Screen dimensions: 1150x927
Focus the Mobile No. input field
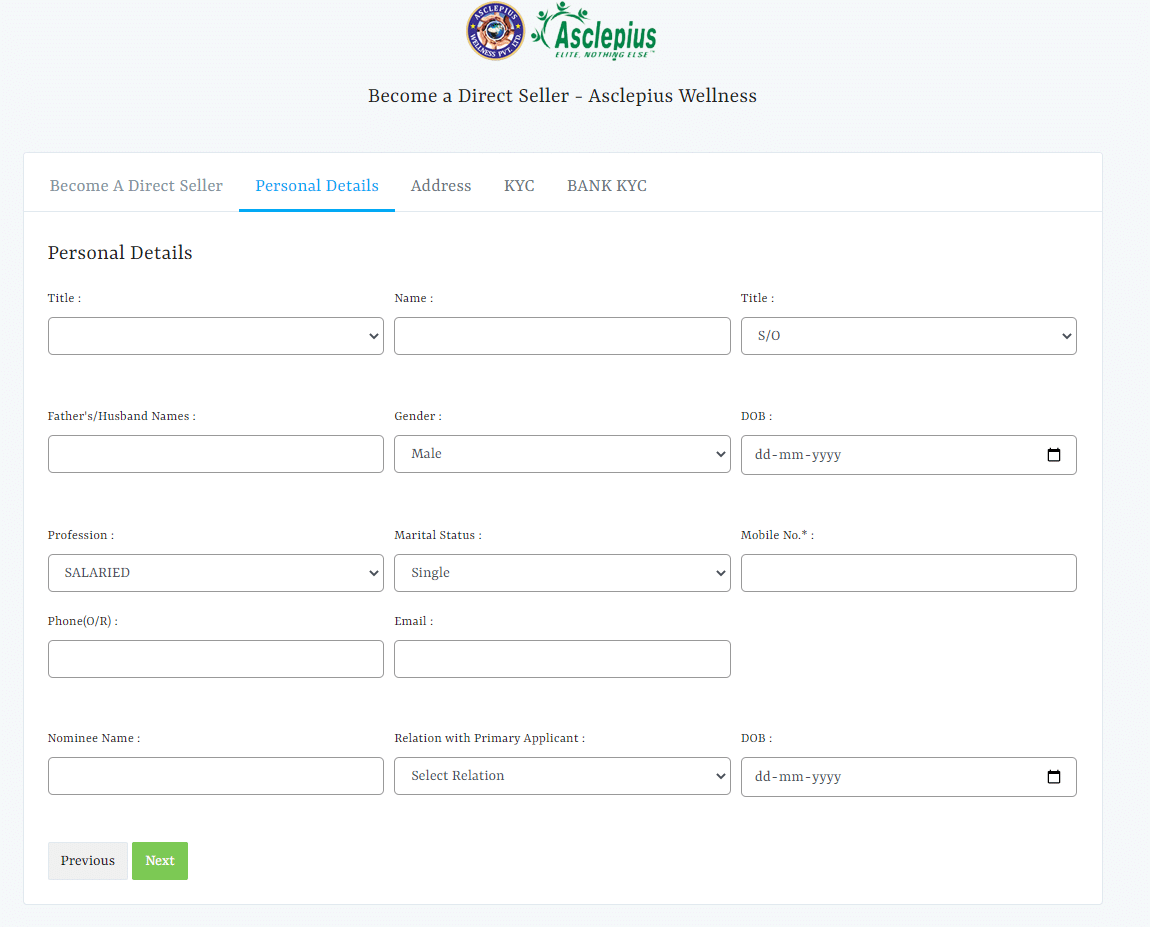coord(909,573)
